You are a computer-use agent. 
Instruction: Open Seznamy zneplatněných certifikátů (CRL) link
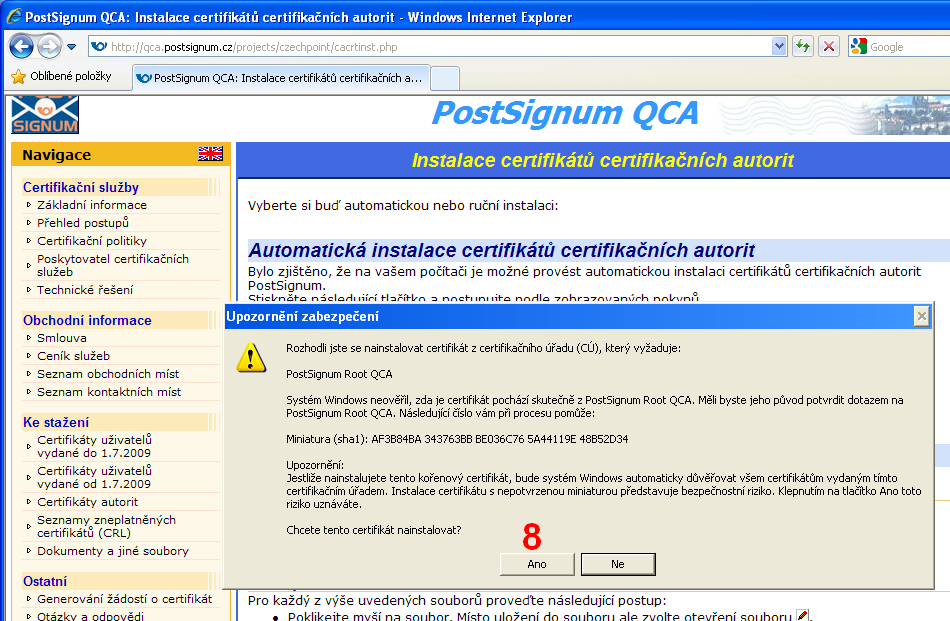(x=106, y=526)
